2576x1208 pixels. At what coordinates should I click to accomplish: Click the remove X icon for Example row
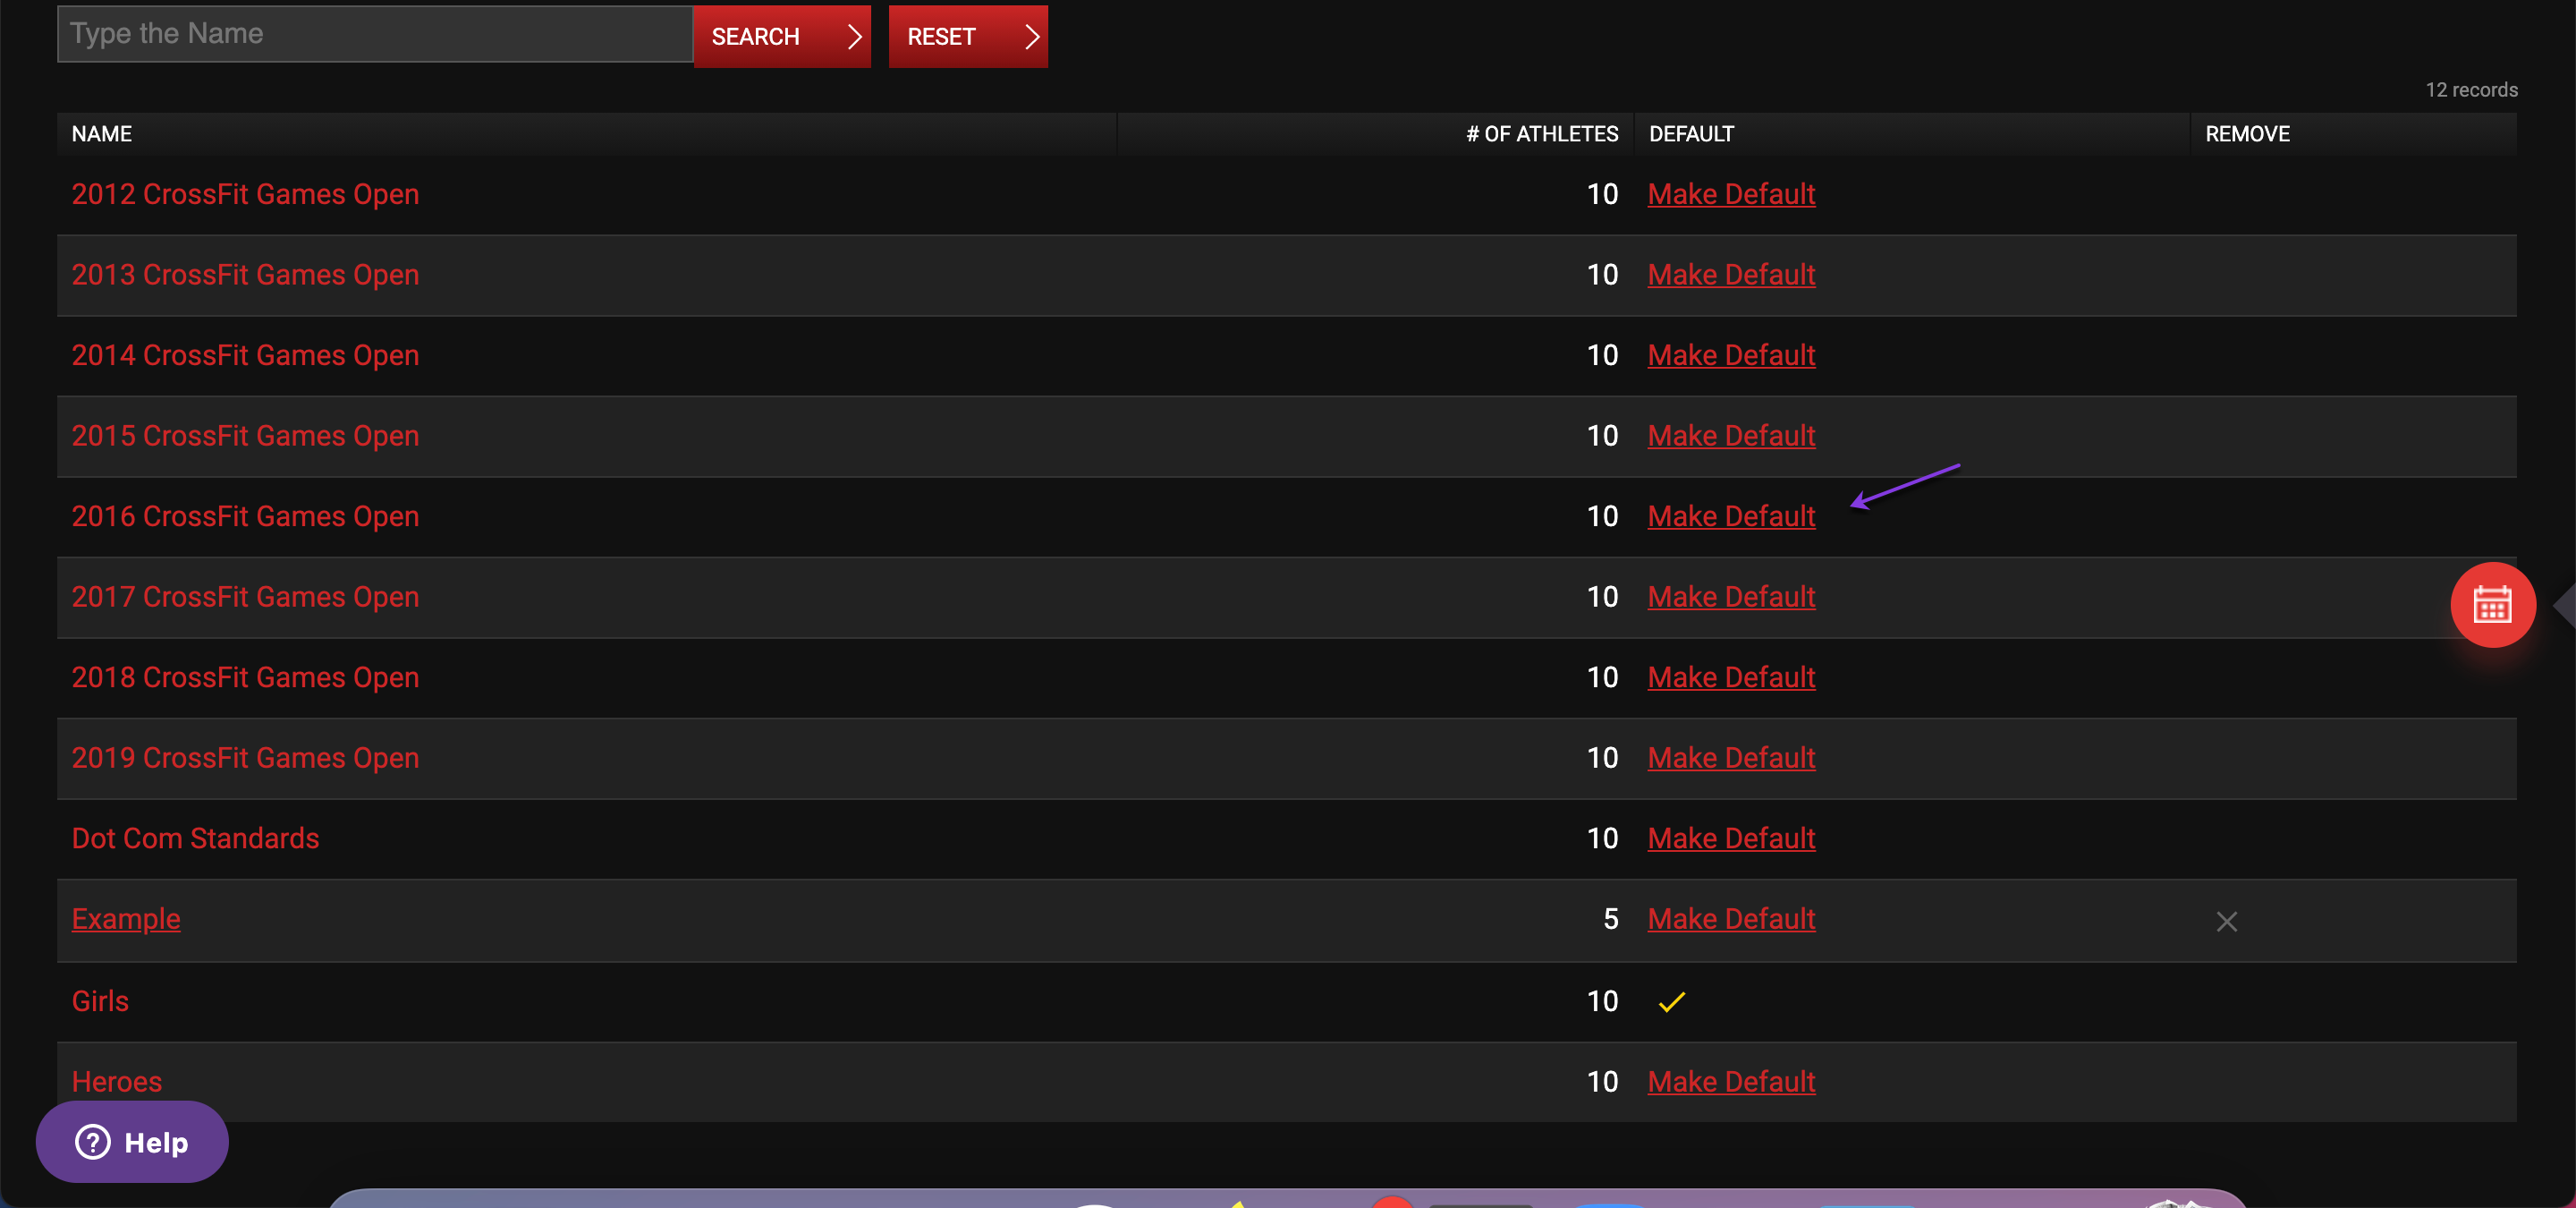(2228, 921)
